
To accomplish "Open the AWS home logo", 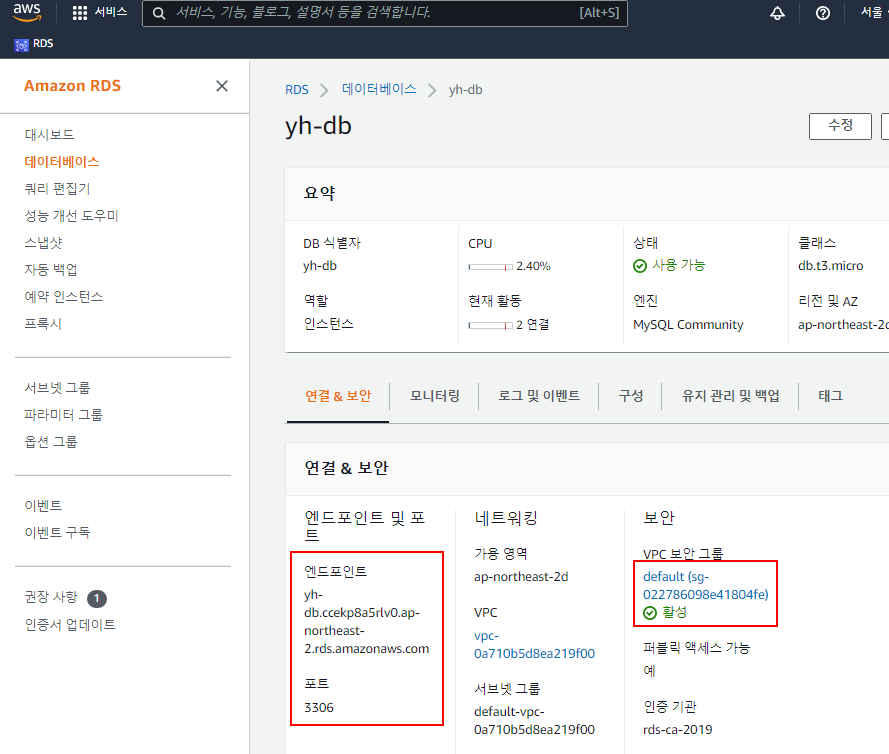I will pos(27,12).
